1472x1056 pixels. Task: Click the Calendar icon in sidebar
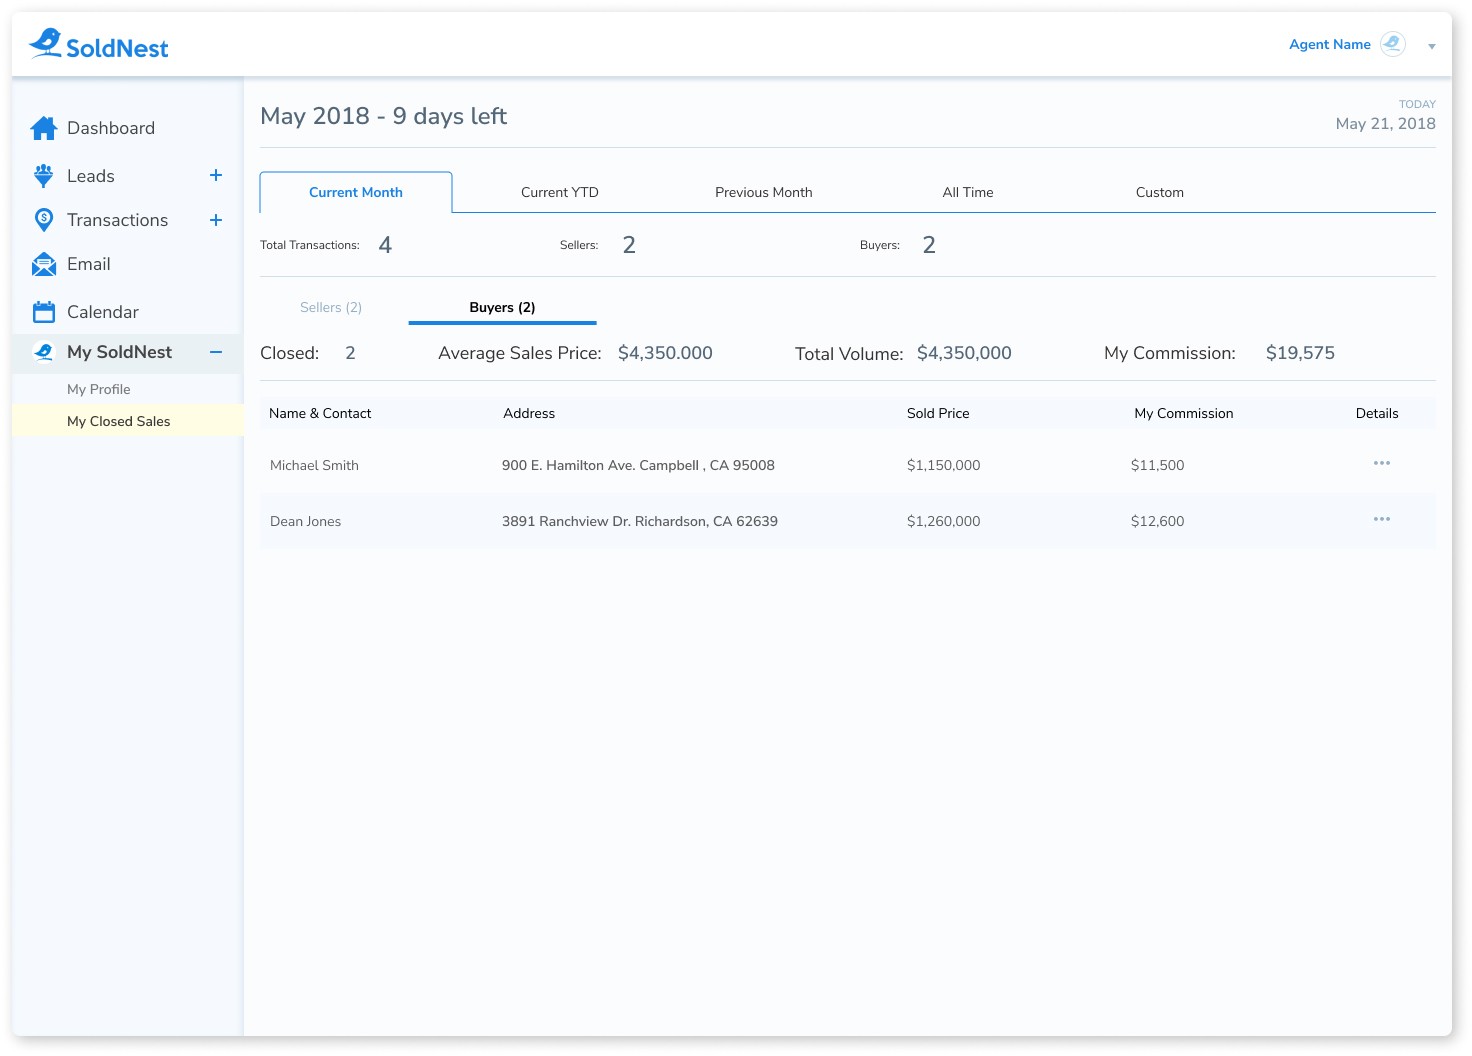point(44,312)
